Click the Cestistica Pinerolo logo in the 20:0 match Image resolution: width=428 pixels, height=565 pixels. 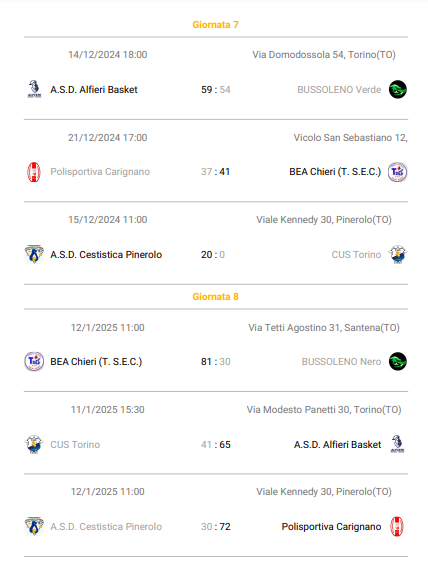click(34, 254)
